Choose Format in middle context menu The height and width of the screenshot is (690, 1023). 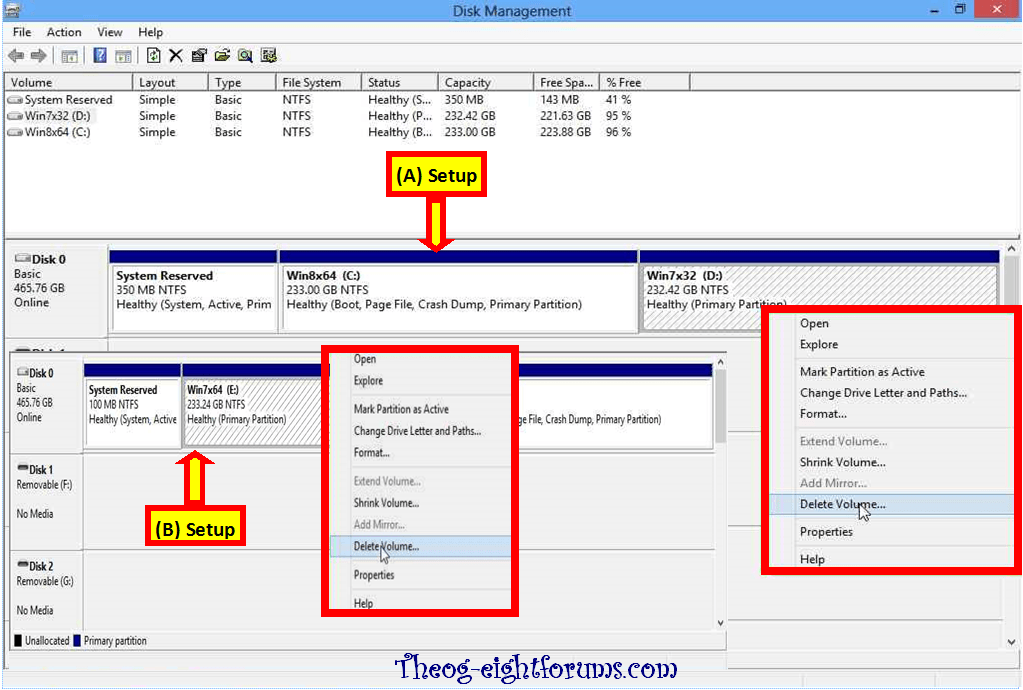420,453
